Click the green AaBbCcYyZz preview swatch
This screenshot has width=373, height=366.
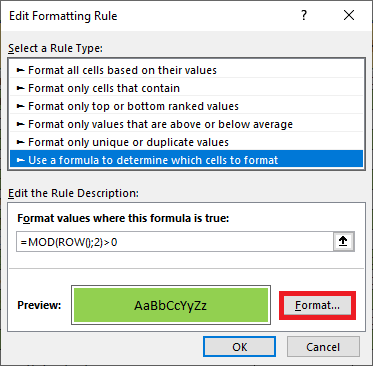[171, 305]
